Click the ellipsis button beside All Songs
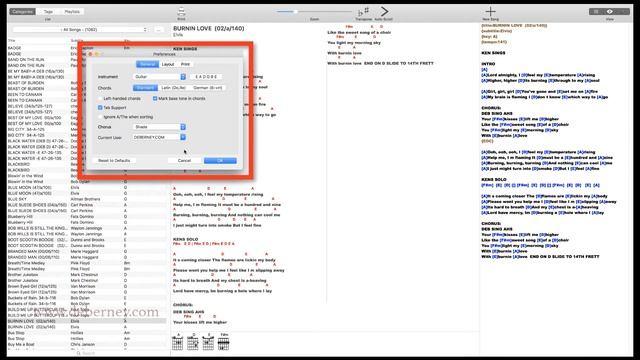Image resolution: width=640 pixels, height=360 pixels. click(x=158, y=30)
